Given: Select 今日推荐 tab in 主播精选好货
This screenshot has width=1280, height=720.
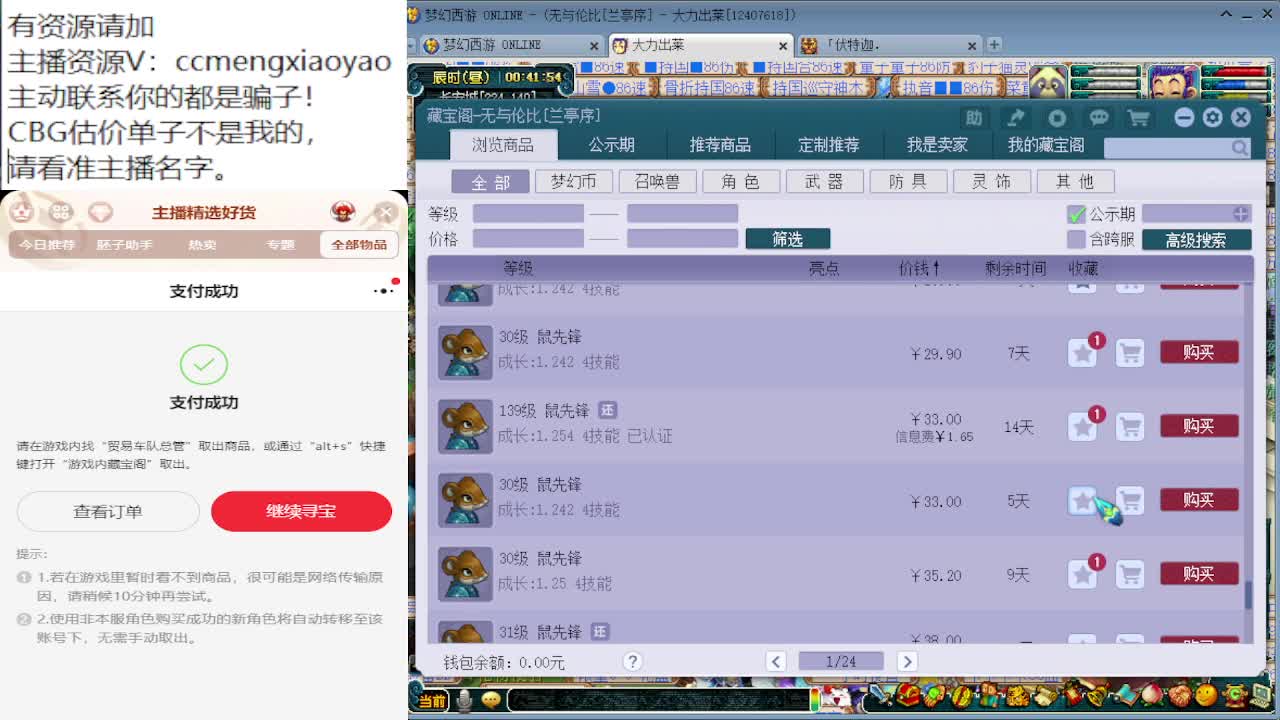Looking at the screenshot, I should 48,245.
